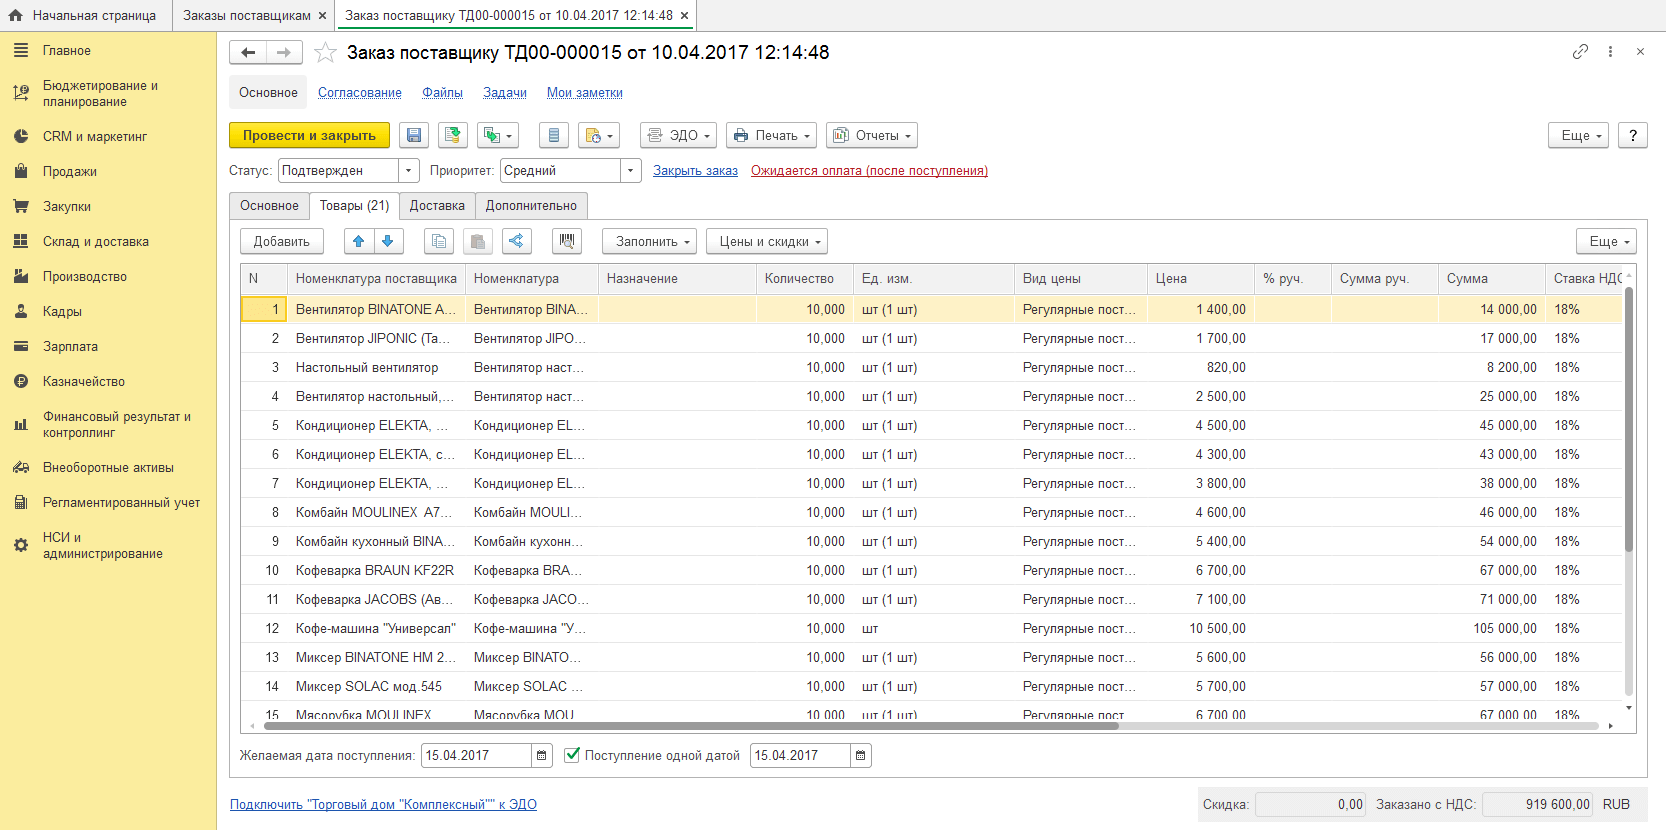Open the Печать dropdown menu

(x=771, y=136)
